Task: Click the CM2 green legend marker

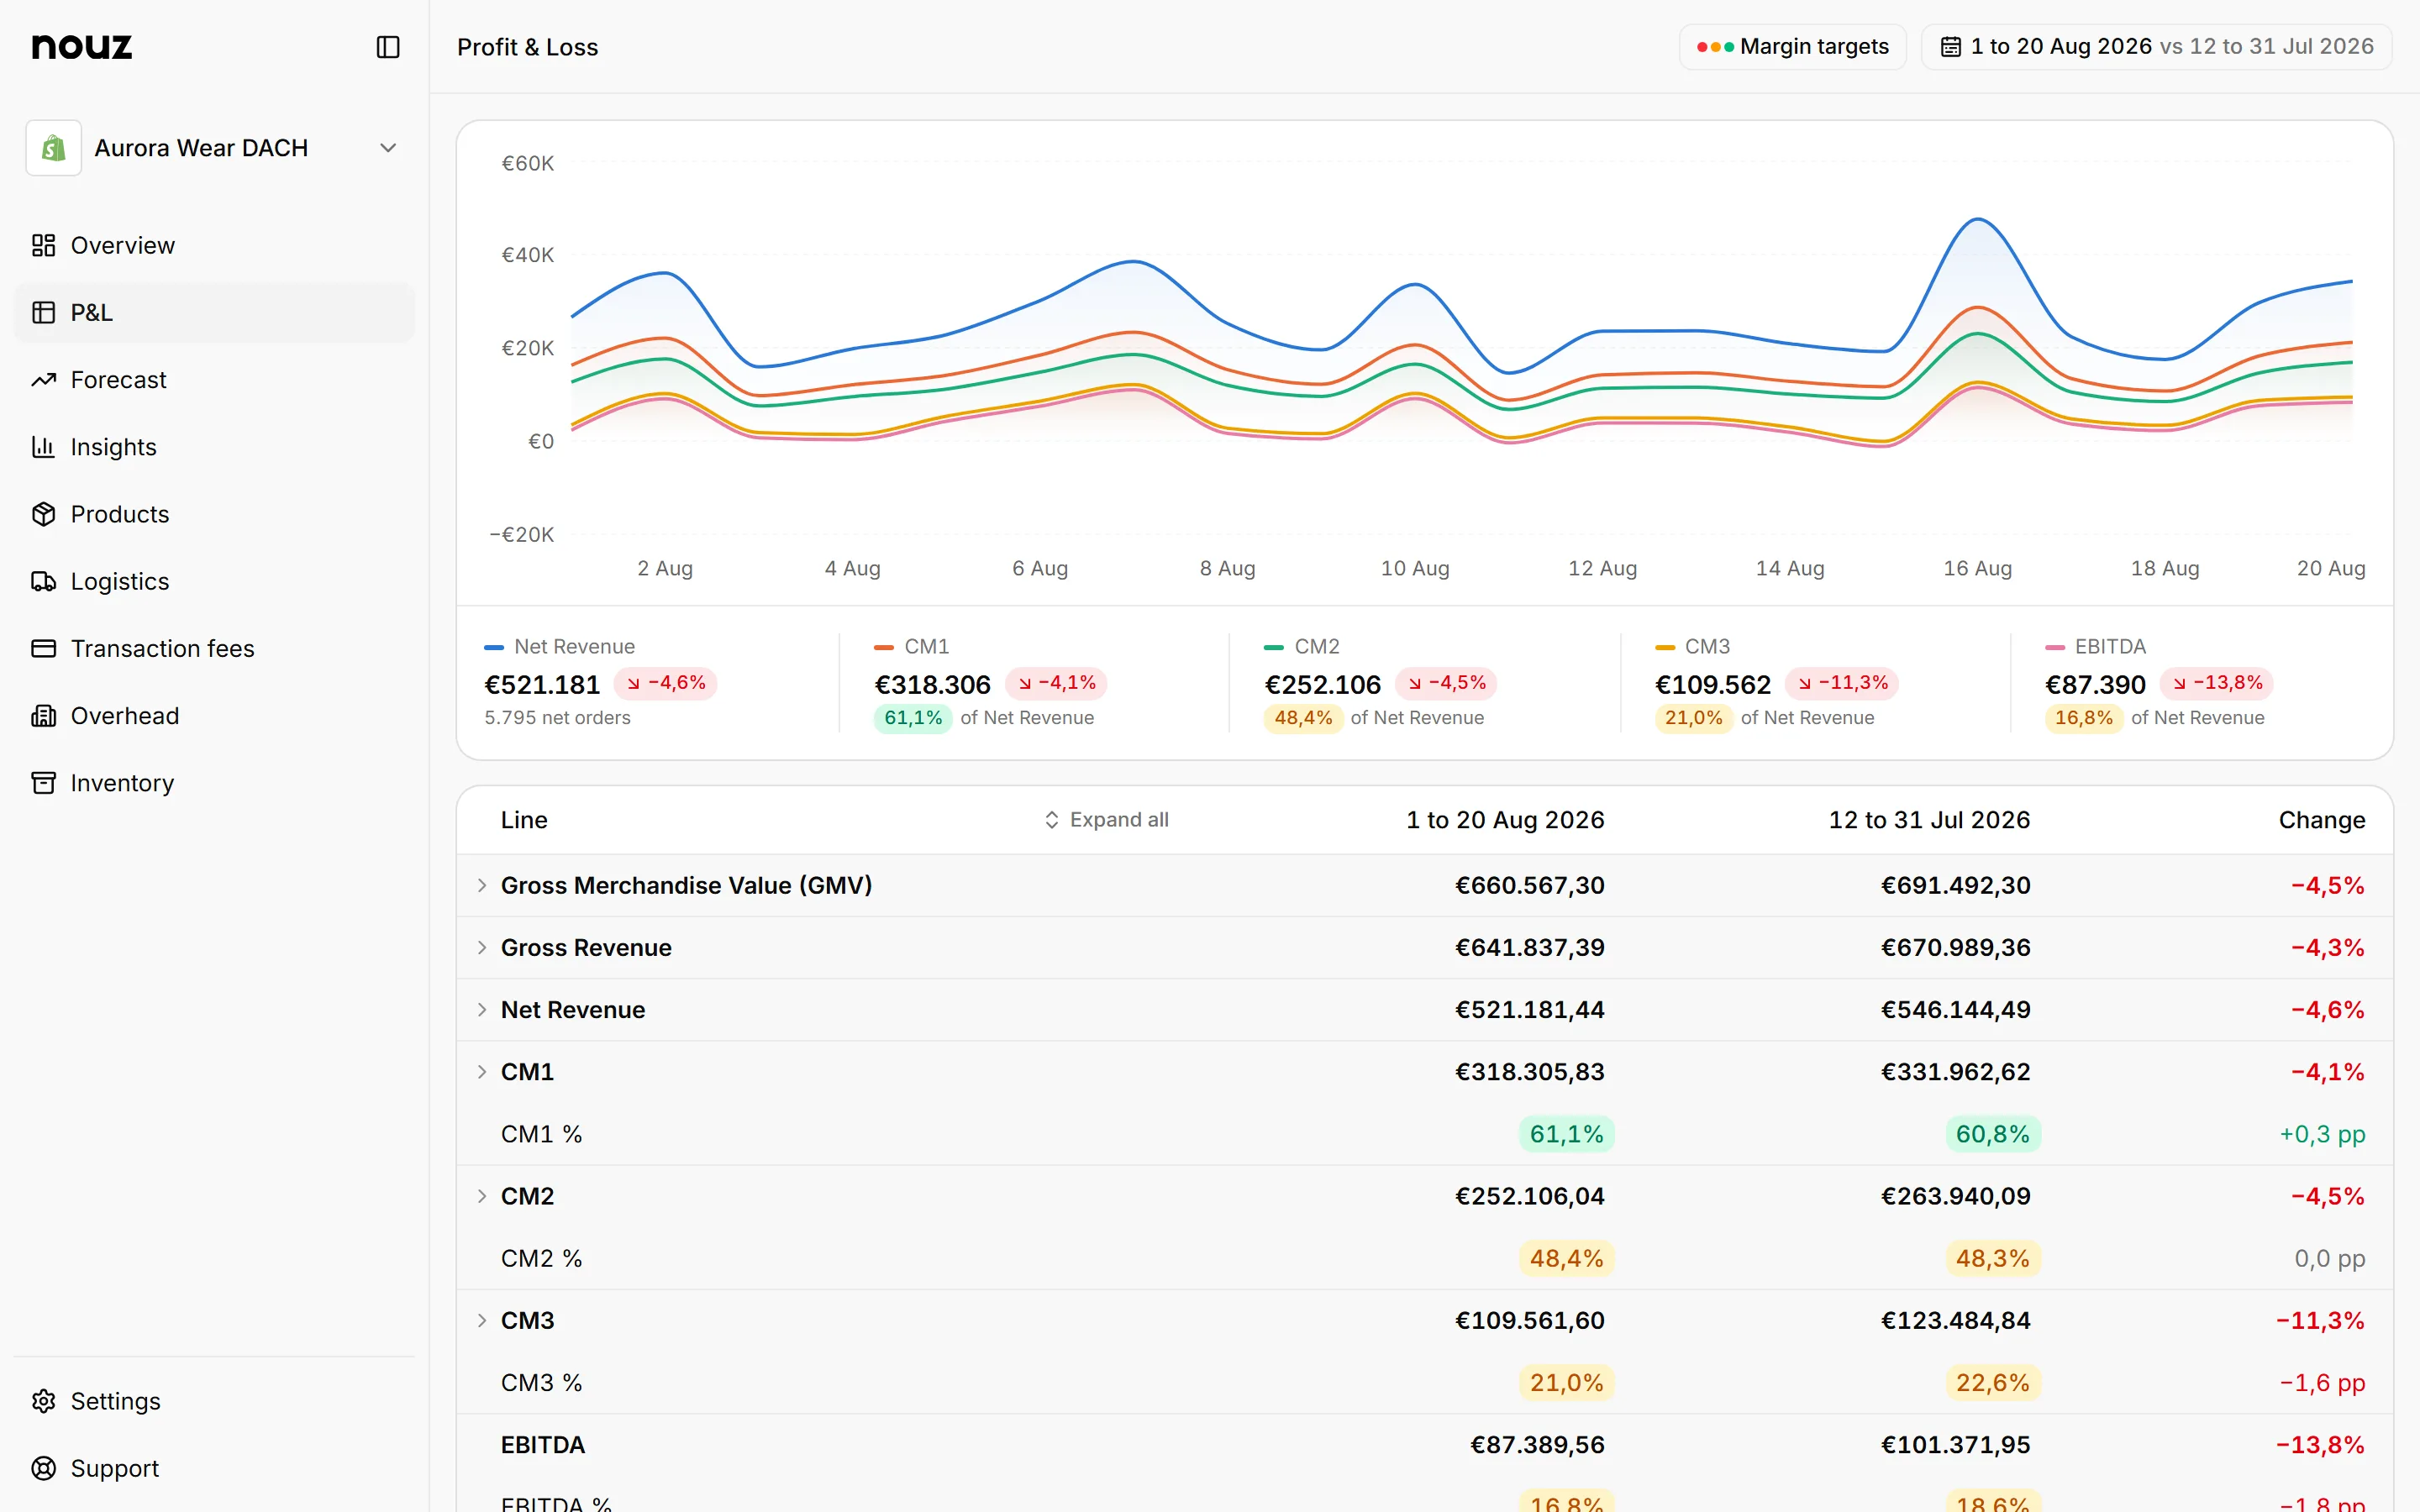Action: coord(1274,647)
